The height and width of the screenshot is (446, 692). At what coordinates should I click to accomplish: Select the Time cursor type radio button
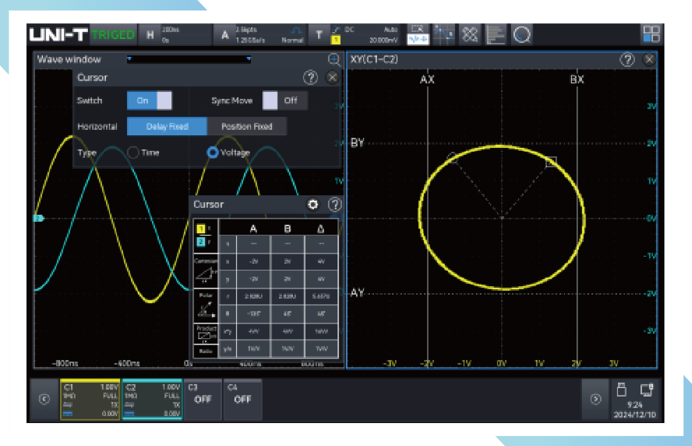point(133,153)
